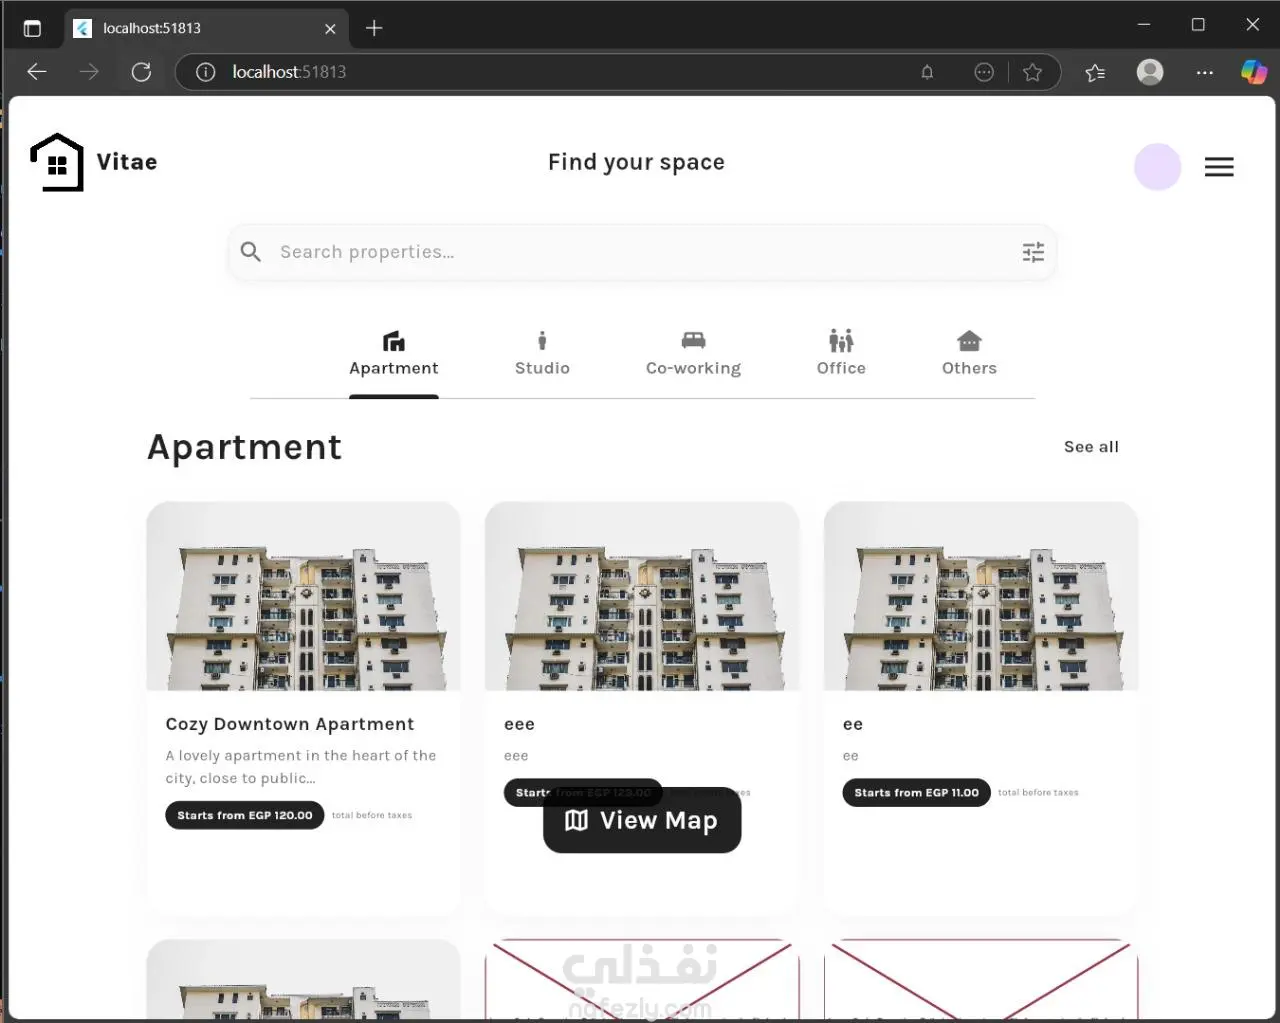This screenshot has height=1023, width=1280.
Task: Open a new browser tab
Action: [x=374, y=28]
